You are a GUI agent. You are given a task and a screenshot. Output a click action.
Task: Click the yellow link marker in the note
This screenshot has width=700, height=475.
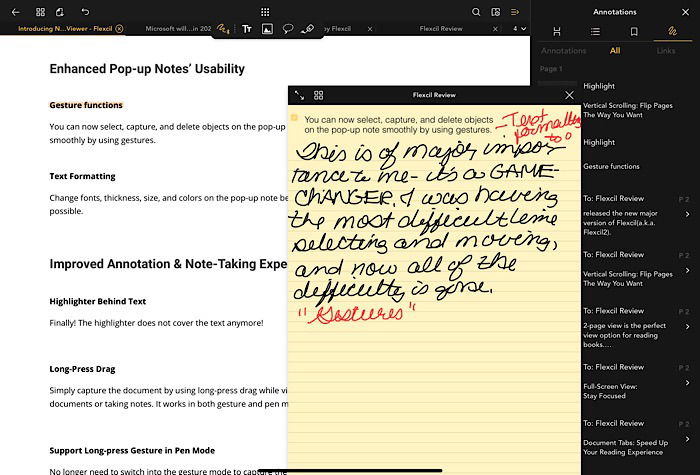click(294, 118)
